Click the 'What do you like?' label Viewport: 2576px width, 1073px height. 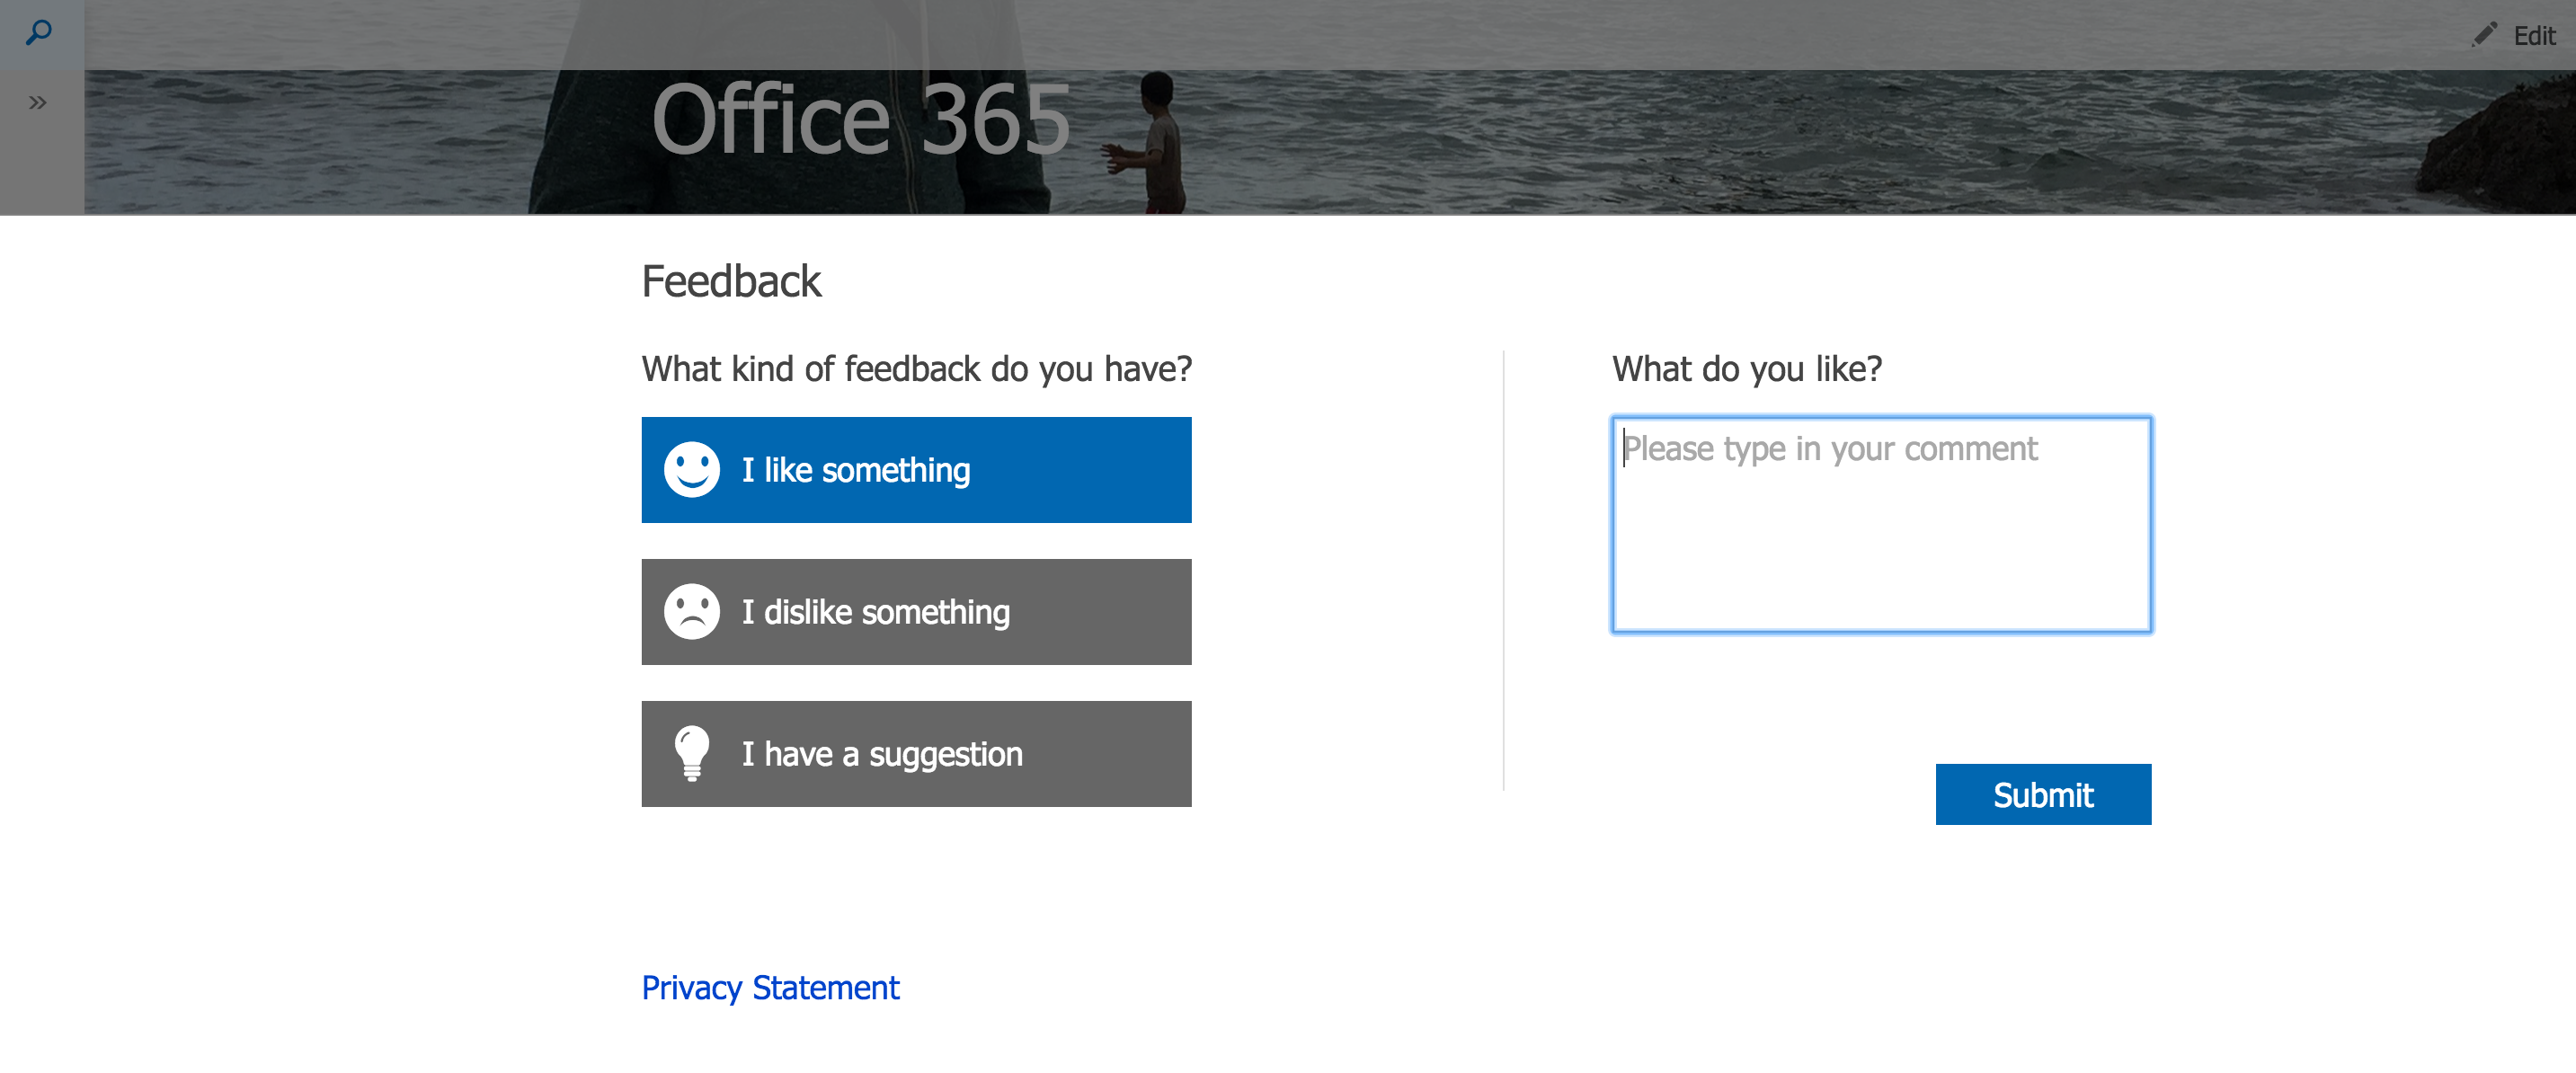click(1747, 369)
